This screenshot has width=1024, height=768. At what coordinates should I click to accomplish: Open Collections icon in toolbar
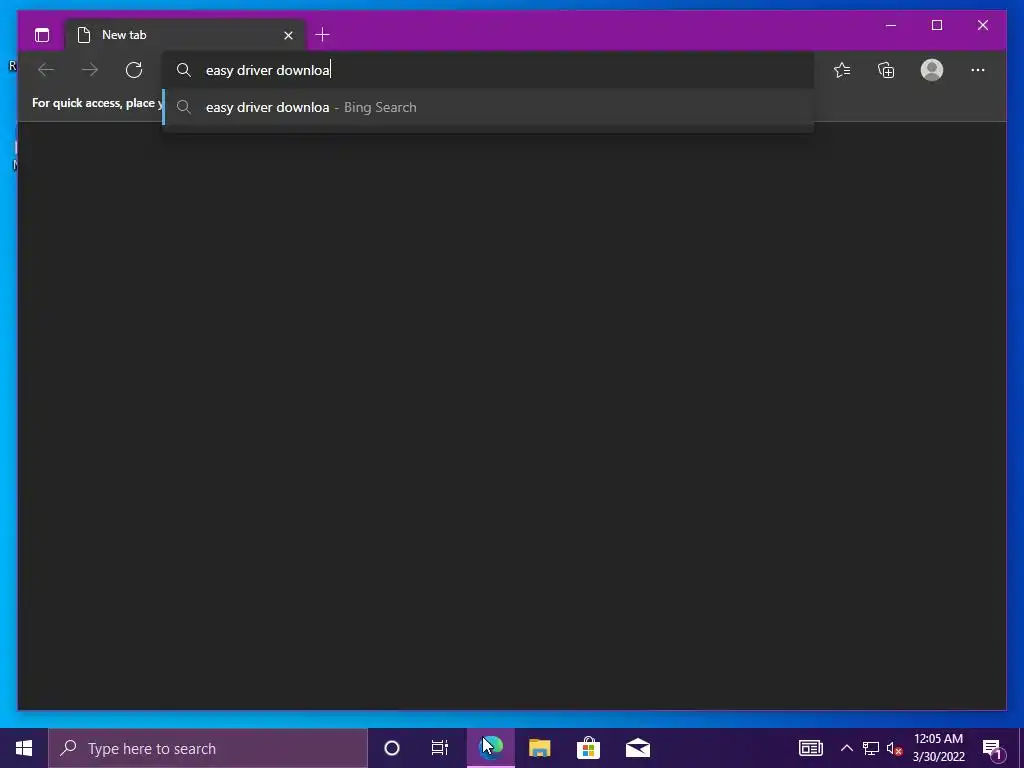click(x=886, y=70)
